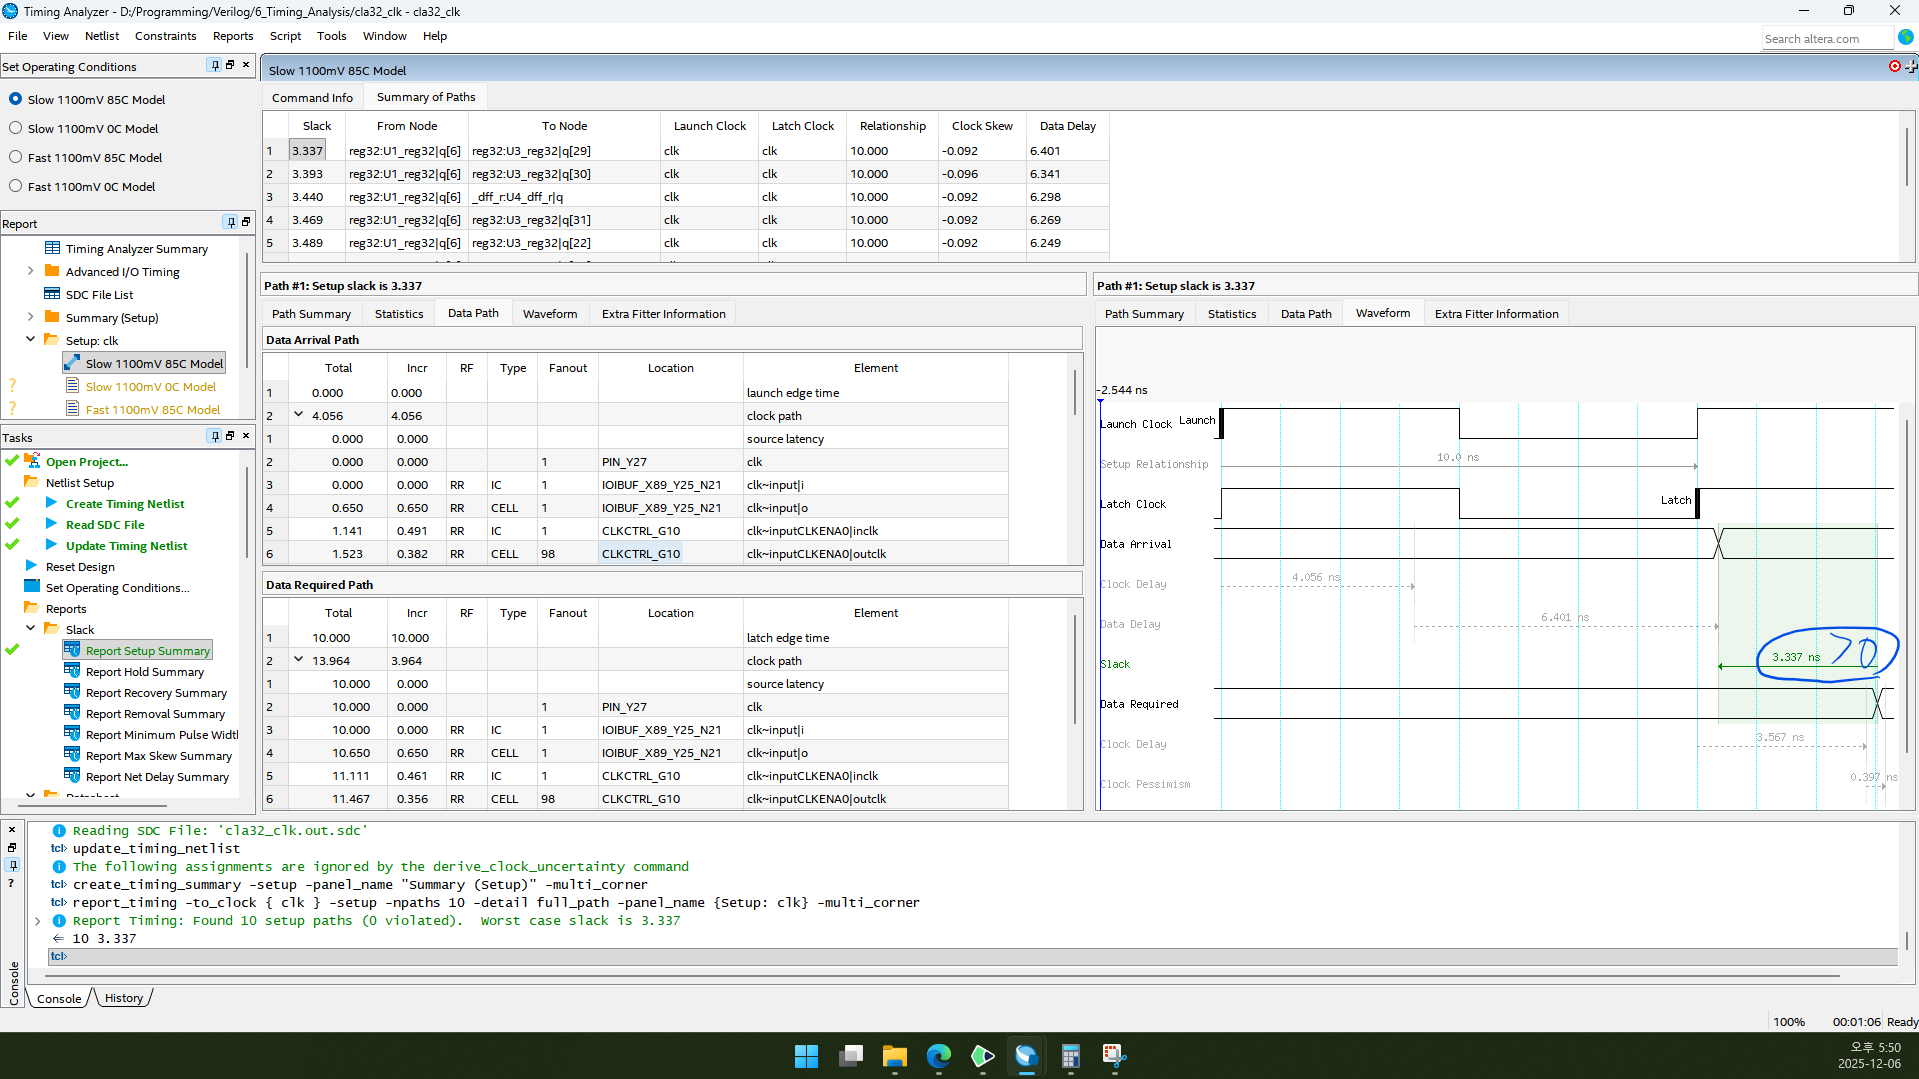
Task: Click the Report Hold Summary icon
Action: coord(72,671)
